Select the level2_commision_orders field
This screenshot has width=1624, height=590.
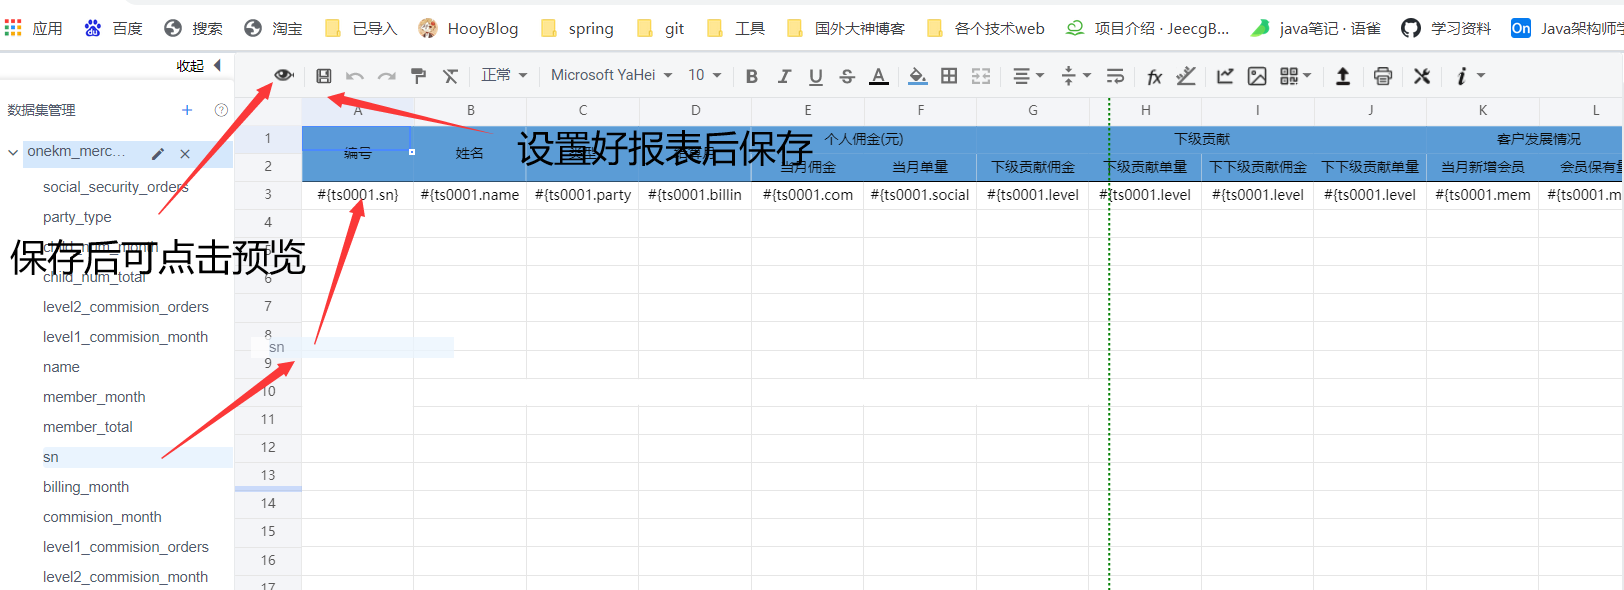(x=126, y=307)
